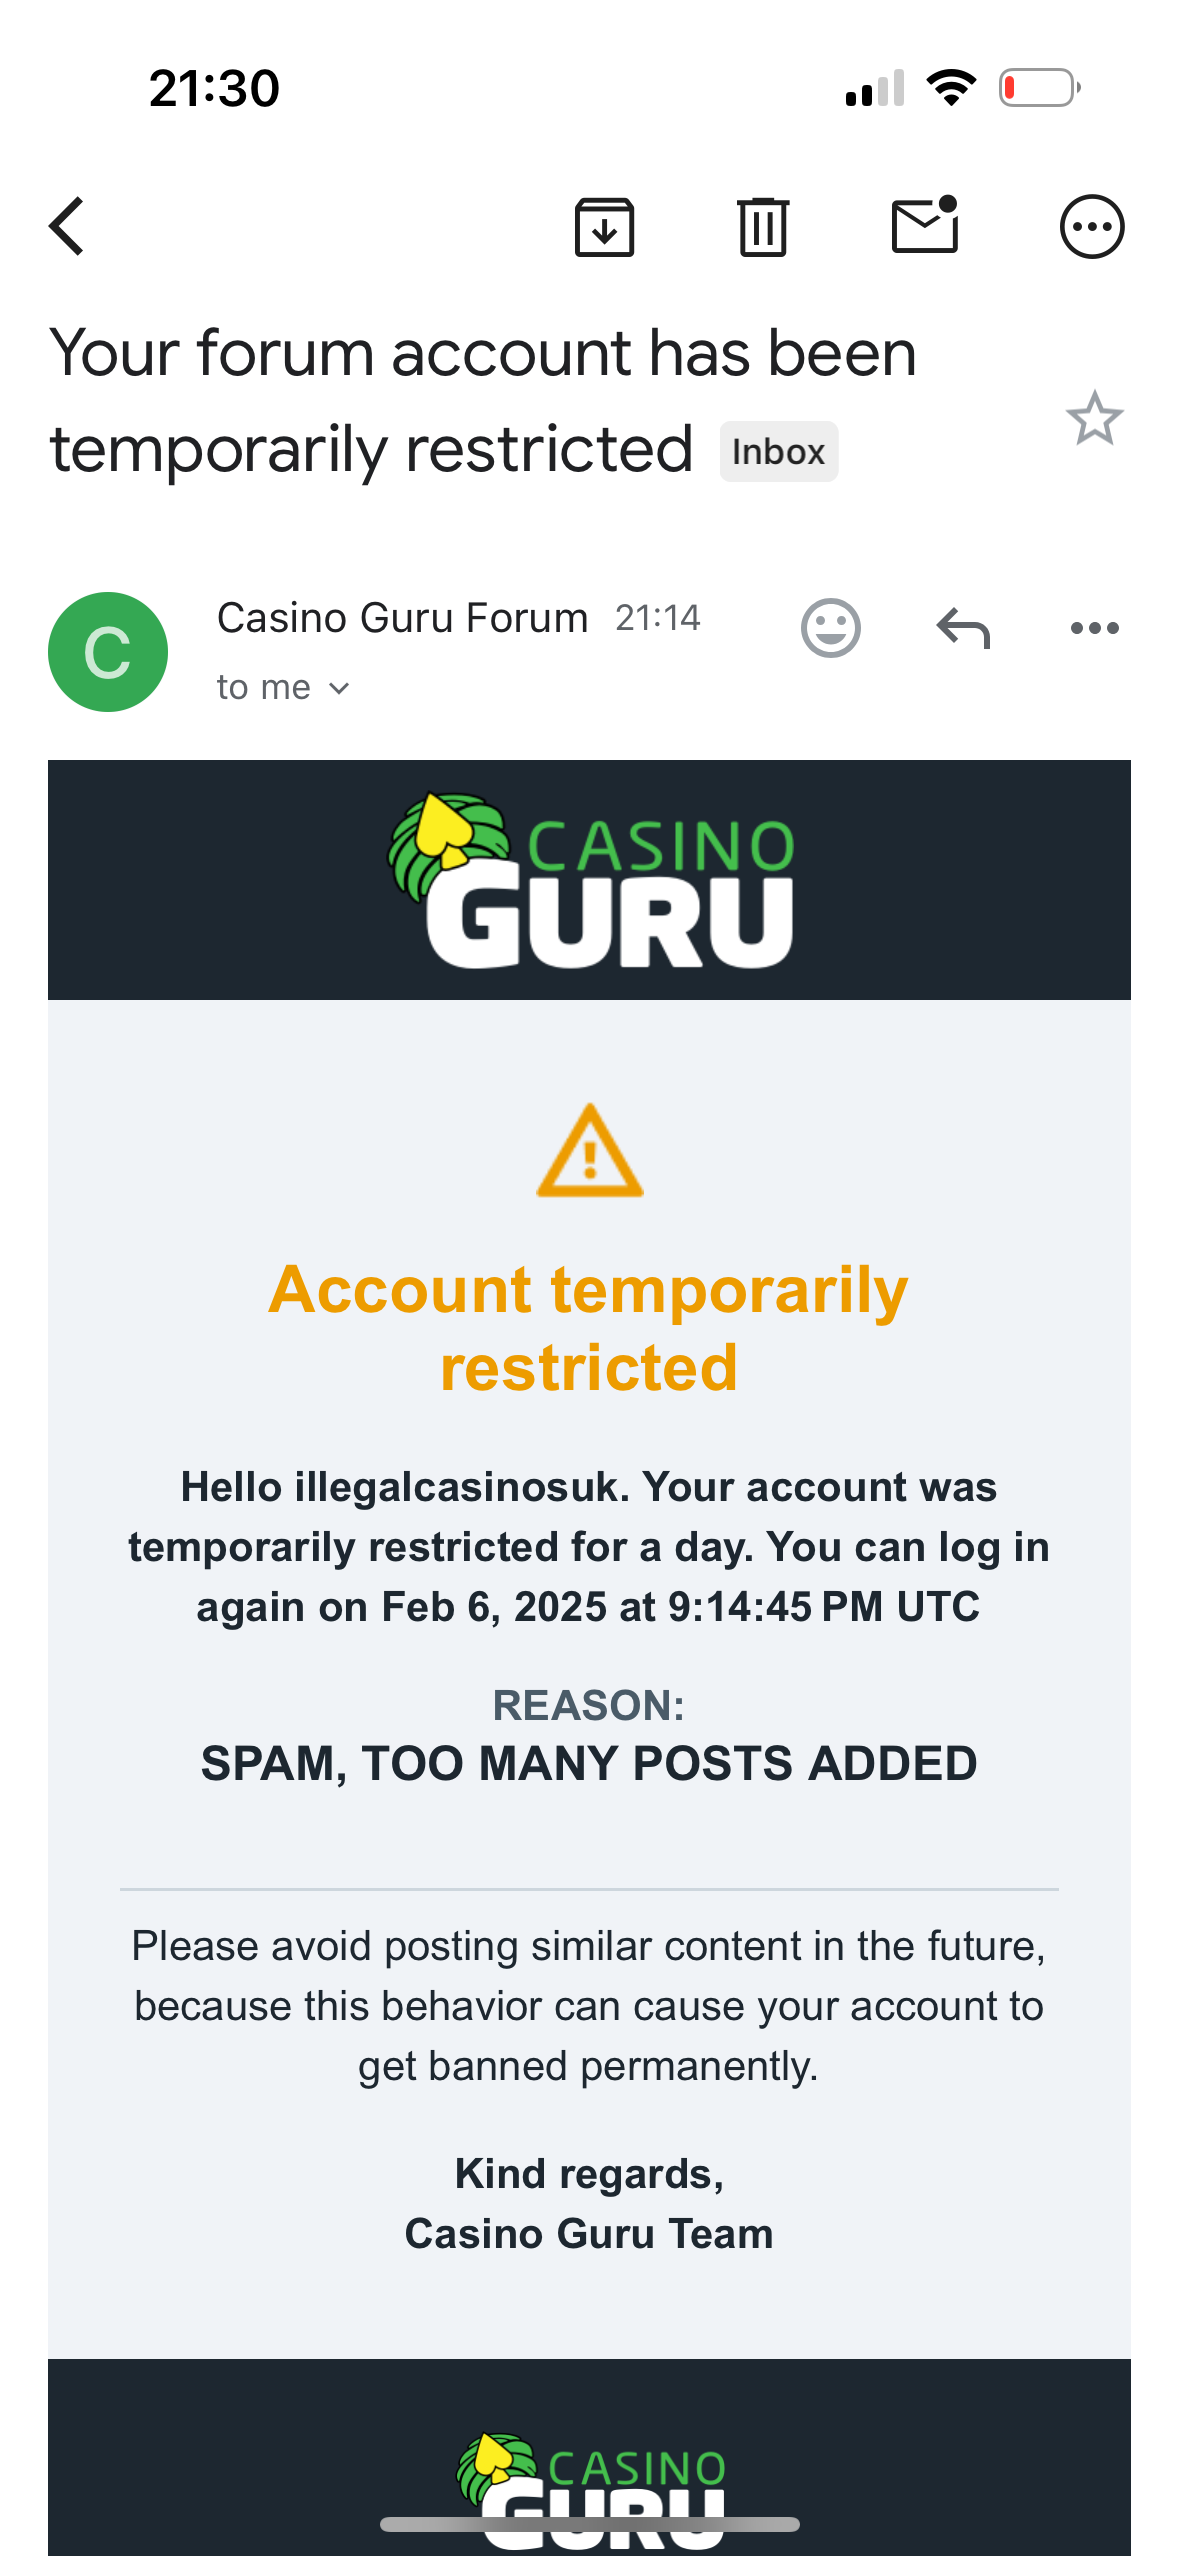The width and height of the screenshot is (1179, 2556).
Task: Tap the battery indicator in status bar
Action: 1039,88
